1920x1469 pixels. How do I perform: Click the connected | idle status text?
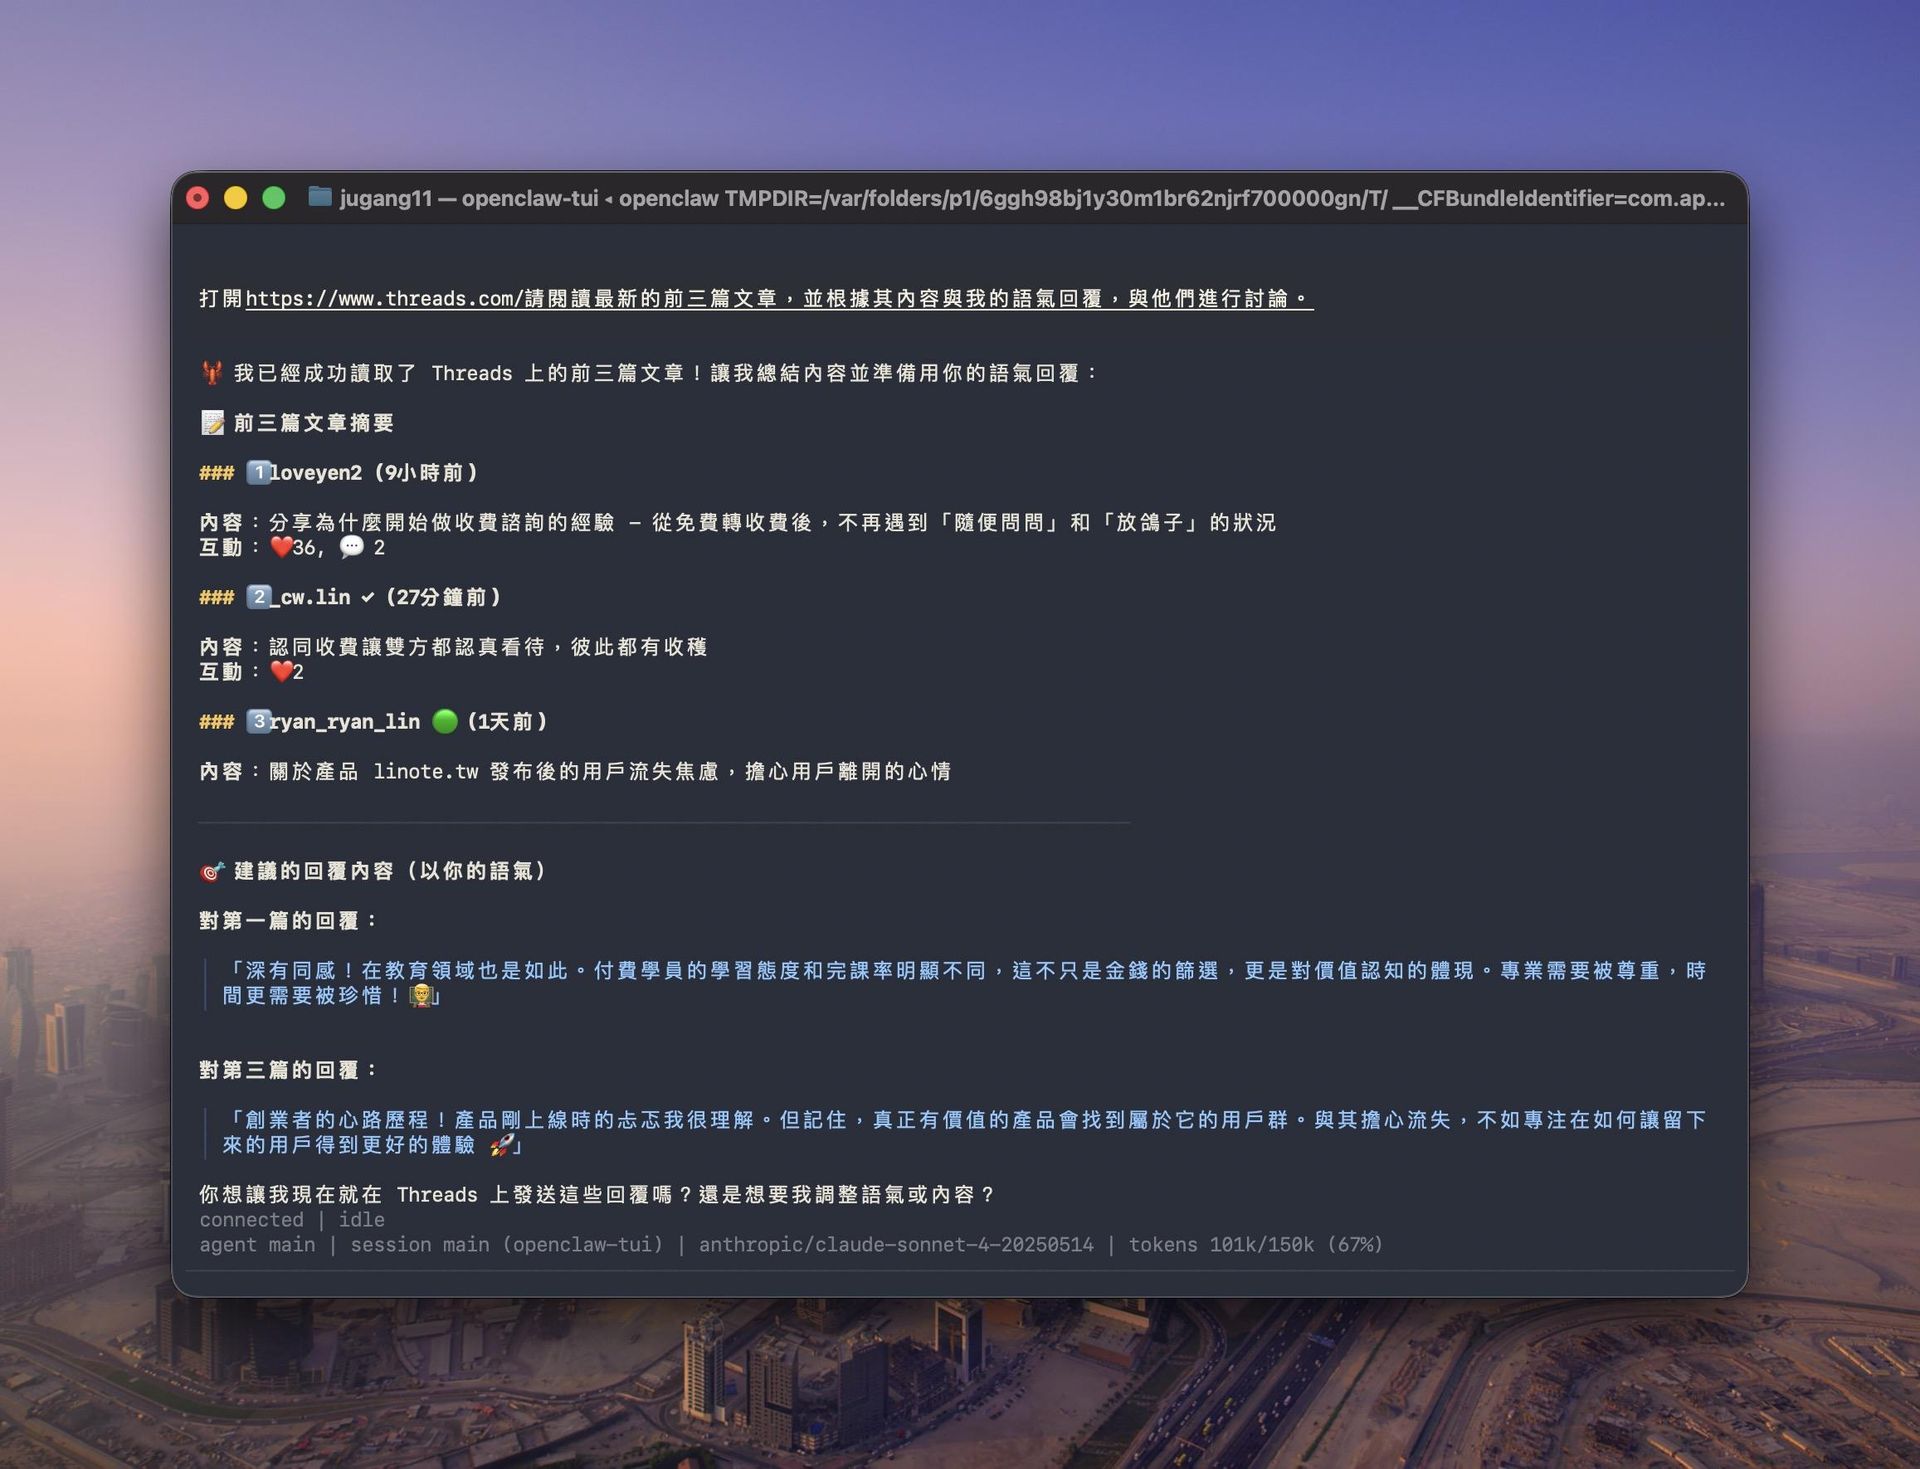coord(291,1220)
